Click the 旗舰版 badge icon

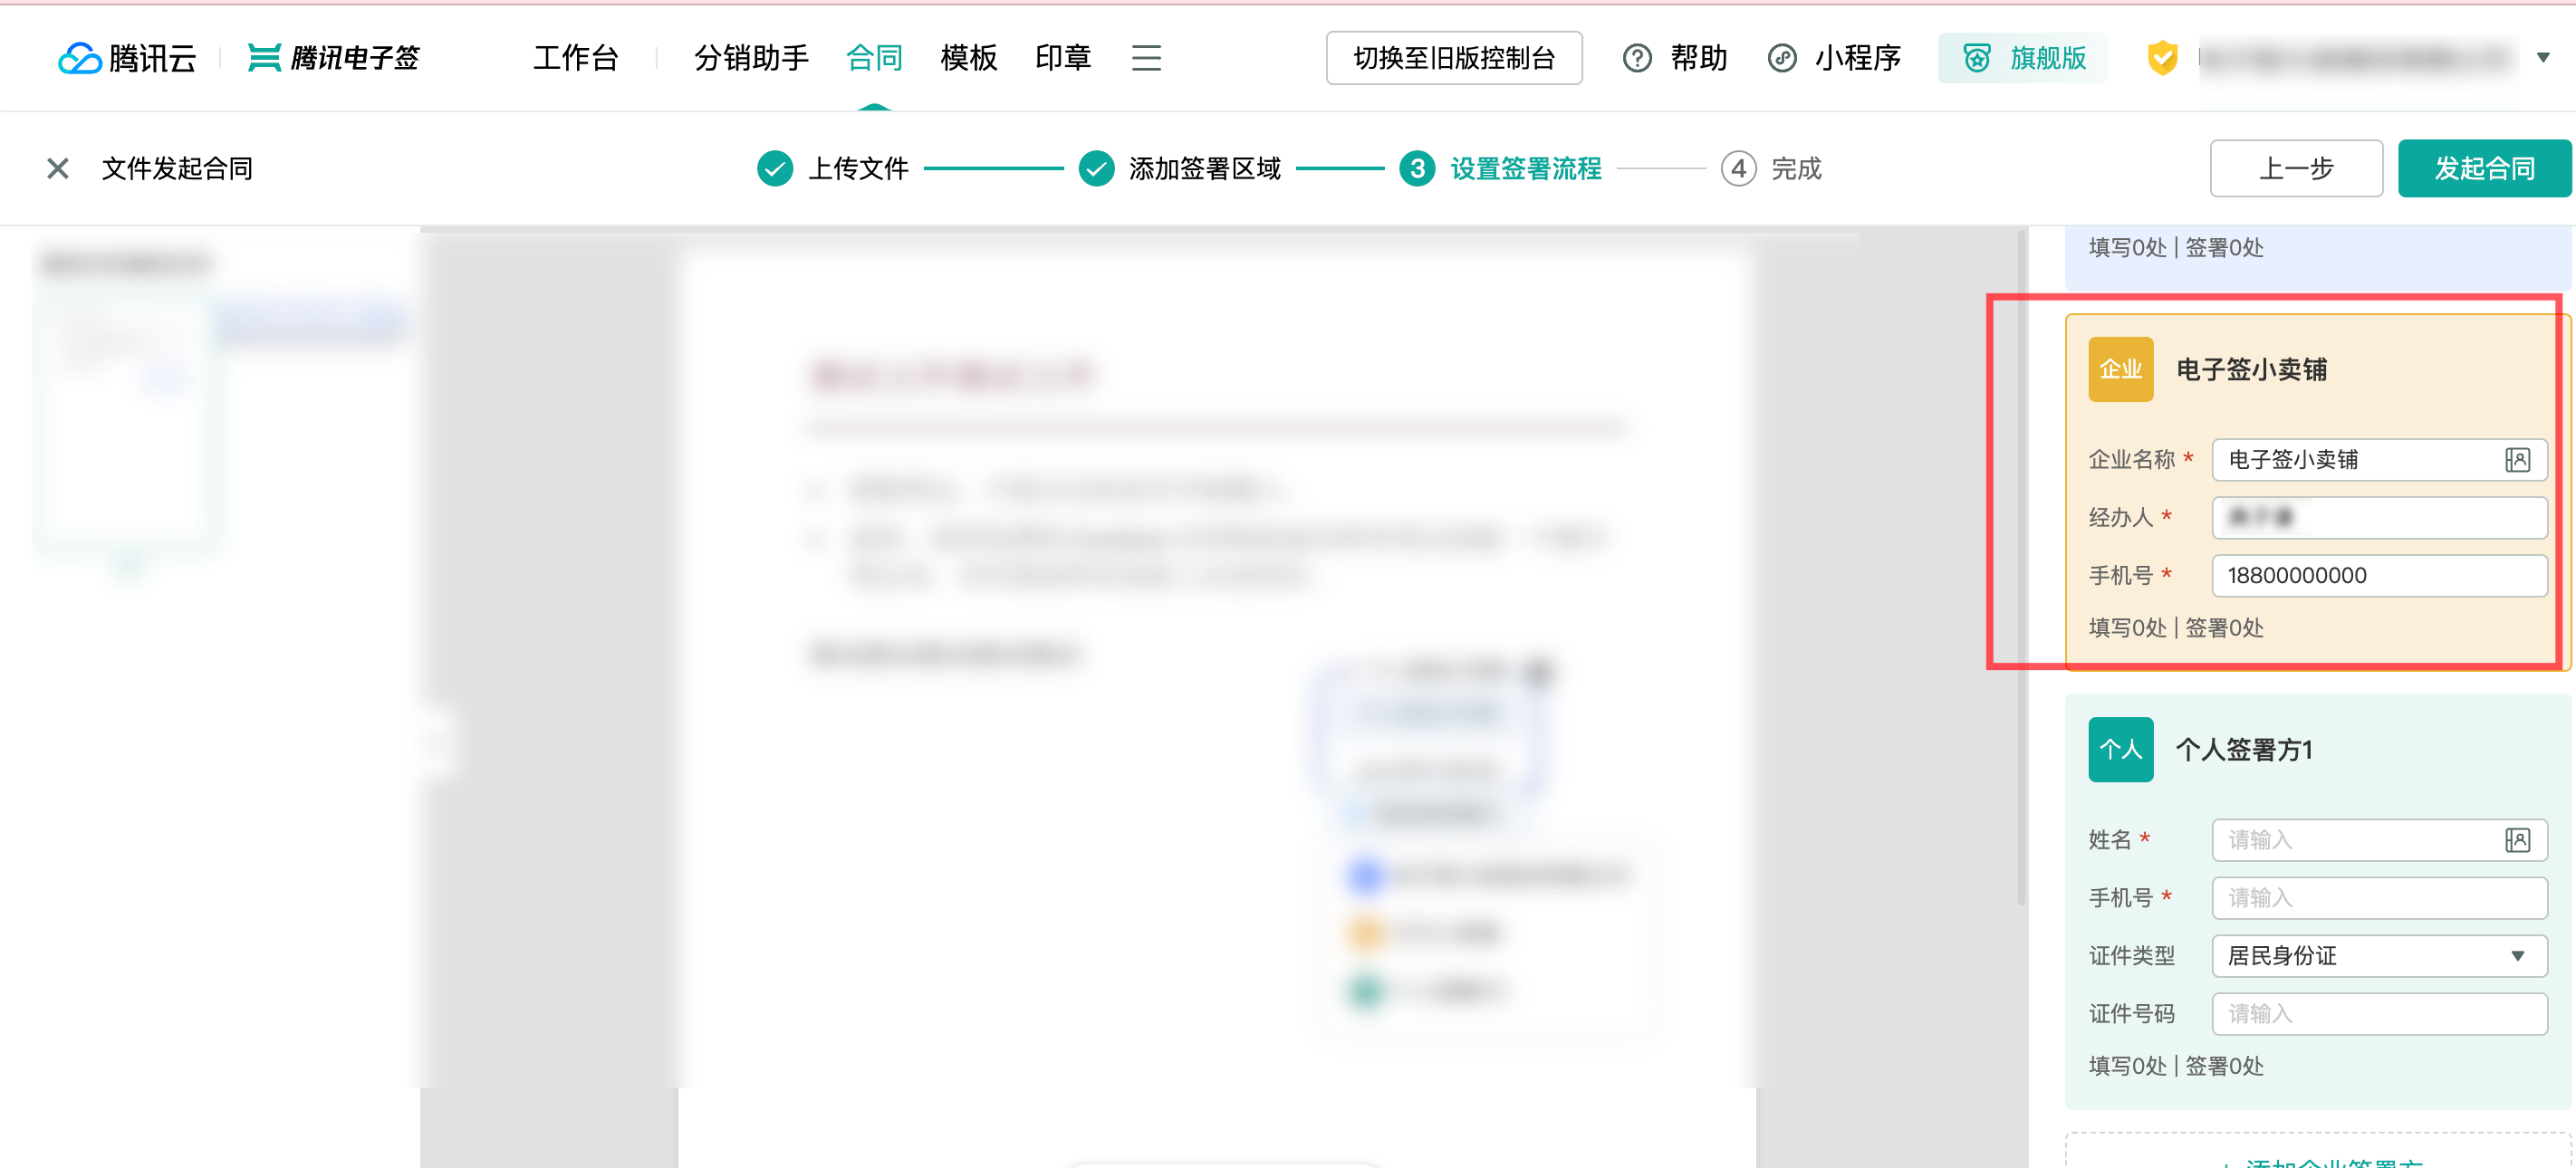[1977, 58]
